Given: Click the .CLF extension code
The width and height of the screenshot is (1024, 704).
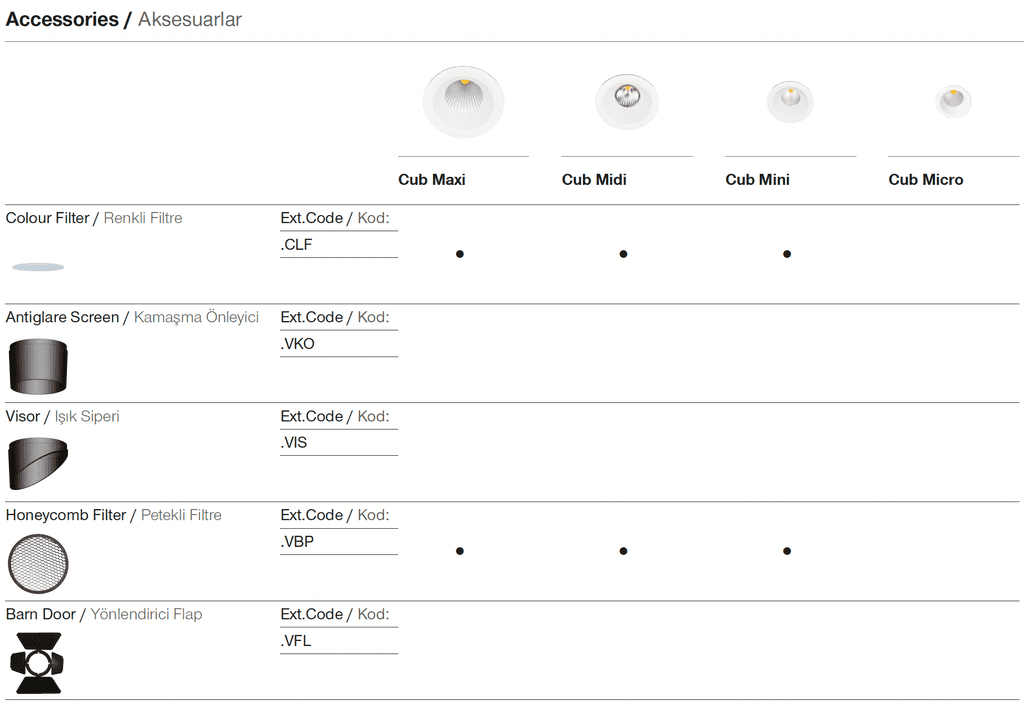Looking at the screenshot, I should 296,245.
